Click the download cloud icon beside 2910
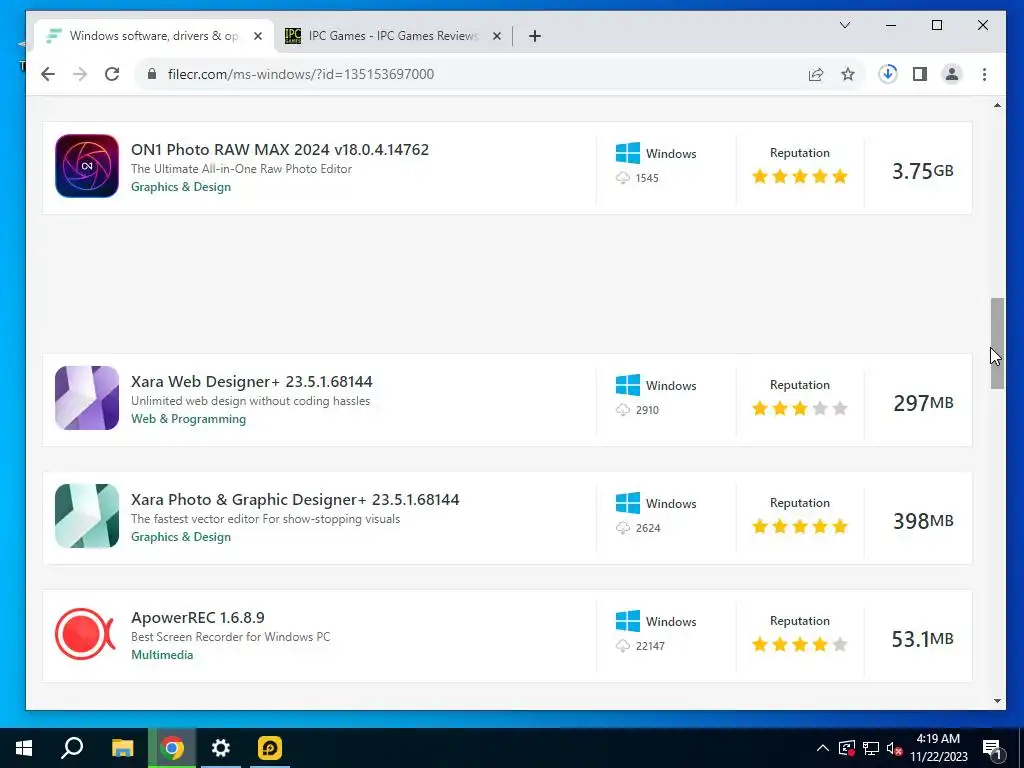 [623, 409]
